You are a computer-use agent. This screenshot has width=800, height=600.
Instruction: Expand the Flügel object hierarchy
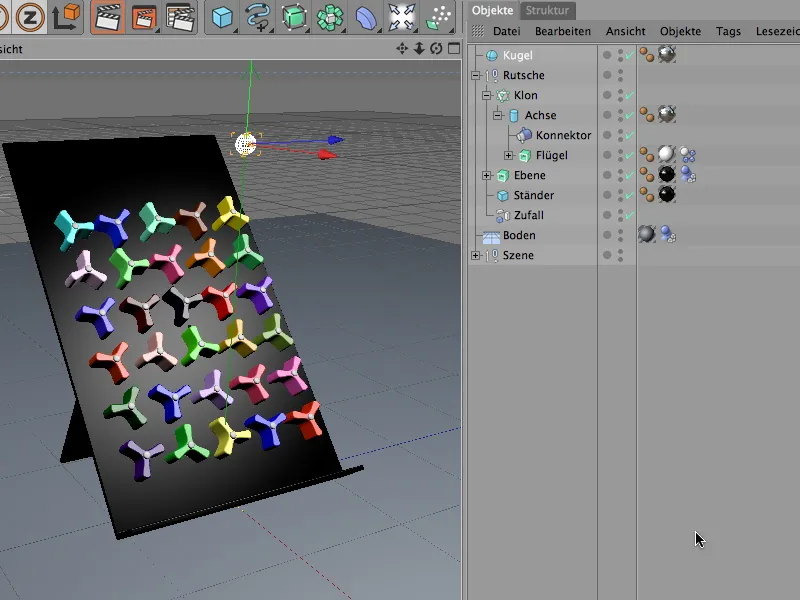pos(508,155)
